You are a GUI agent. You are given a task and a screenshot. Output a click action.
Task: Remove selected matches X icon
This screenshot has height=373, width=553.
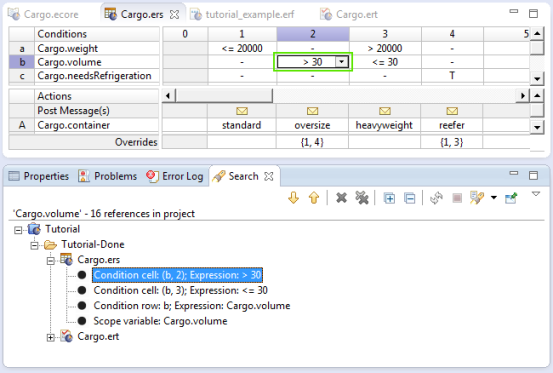coord(341,198)
